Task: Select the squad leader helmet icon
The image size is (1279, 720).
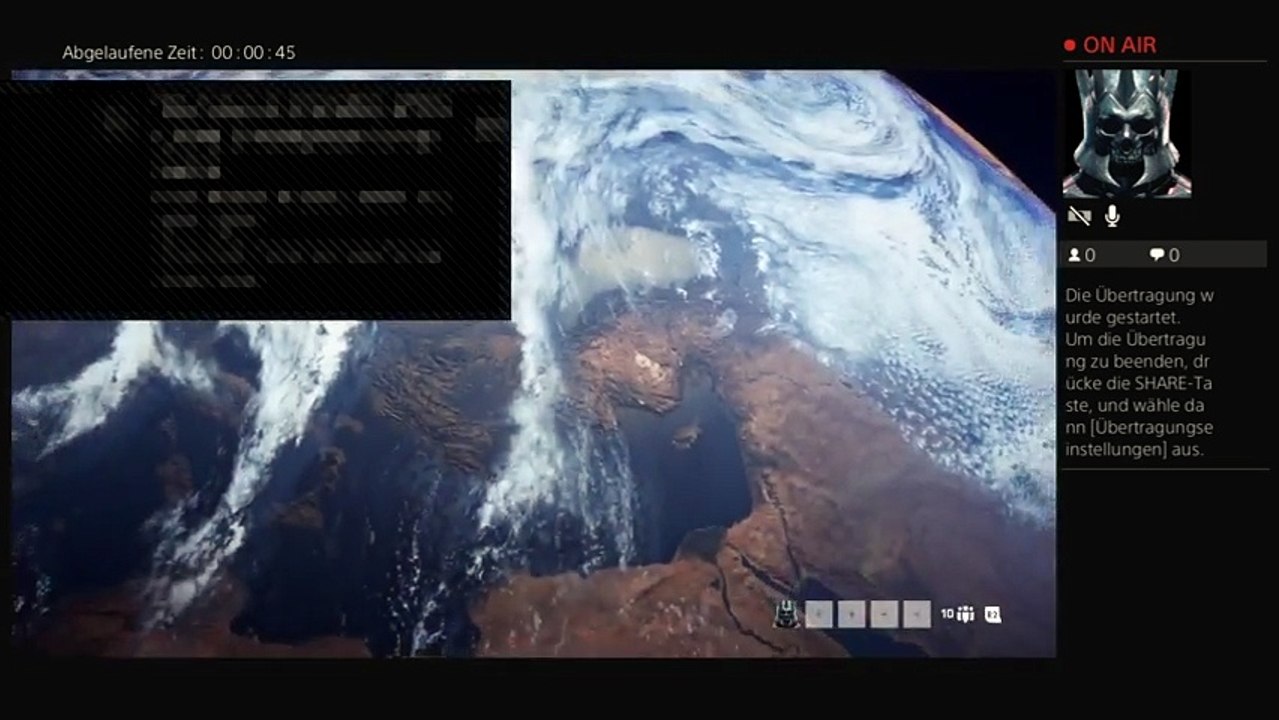Action: 786,614
